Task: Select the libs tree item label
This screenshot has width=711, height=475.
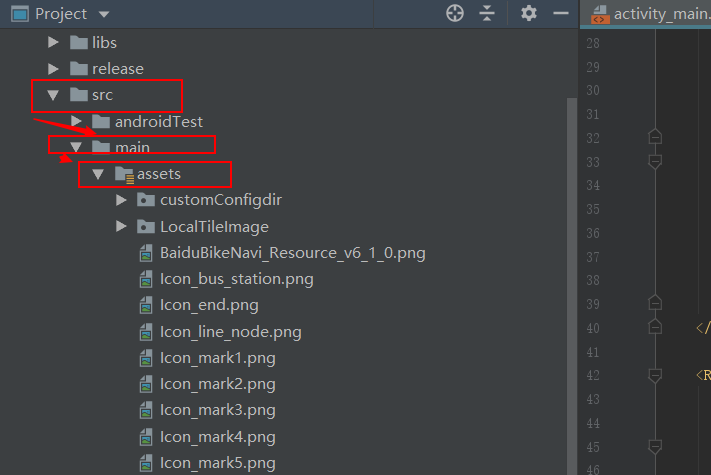Action: 104,43
